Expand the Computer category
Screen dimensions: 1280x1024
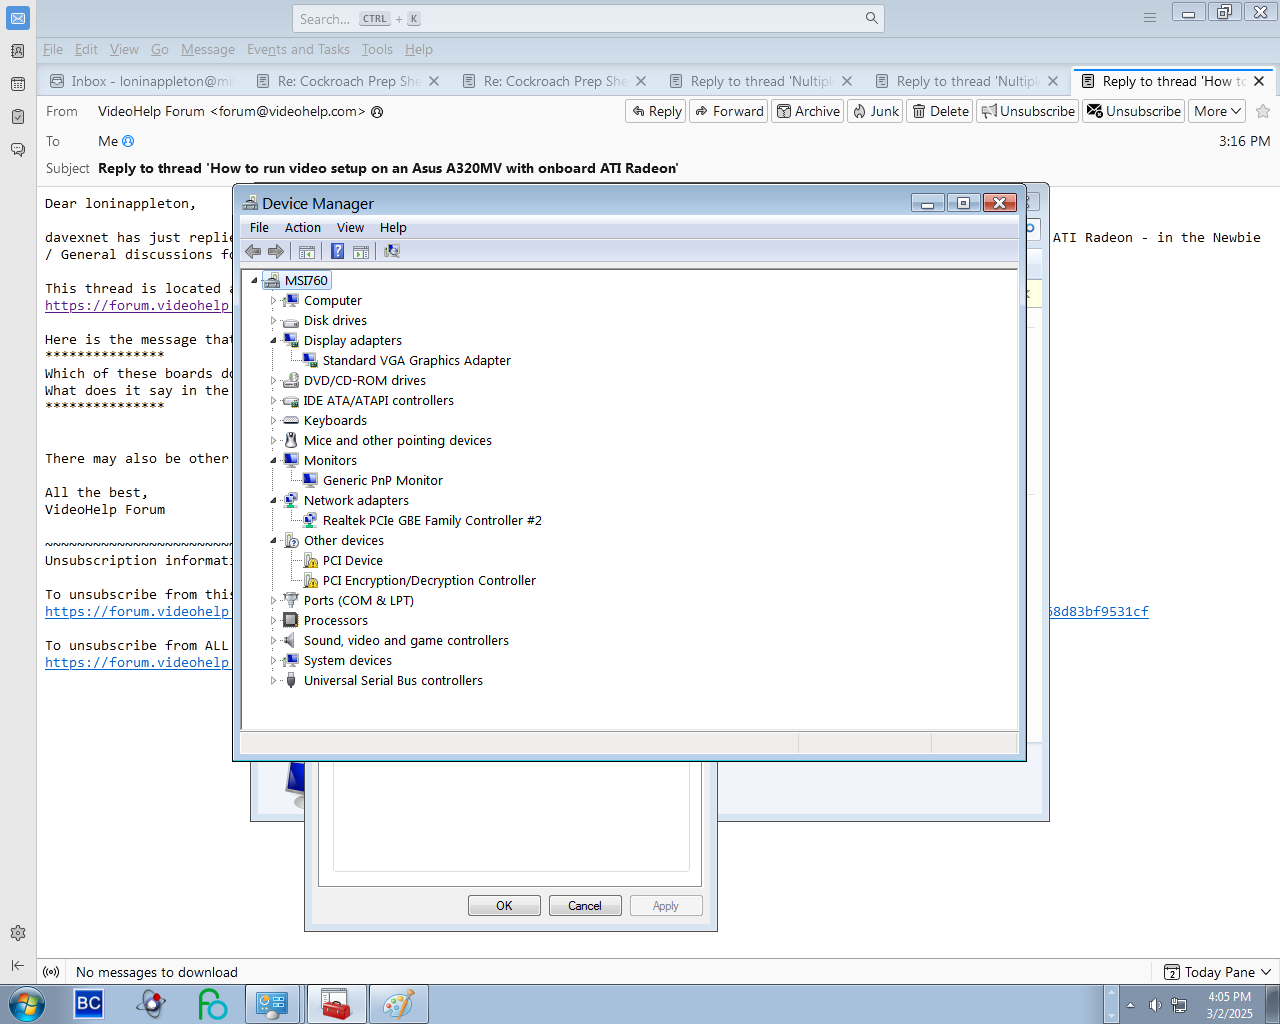[273, 300]
